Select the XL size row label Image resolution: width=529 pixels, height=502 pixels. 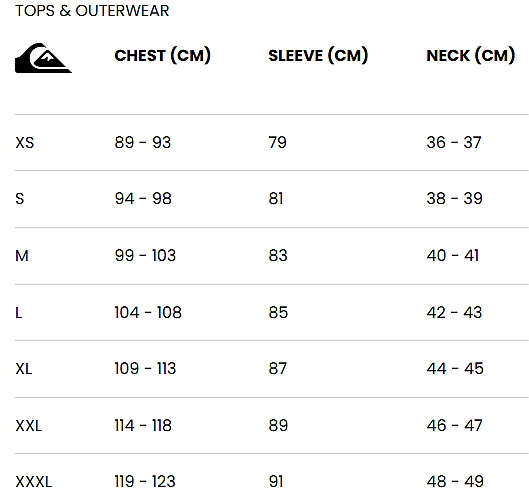(24, 369)
